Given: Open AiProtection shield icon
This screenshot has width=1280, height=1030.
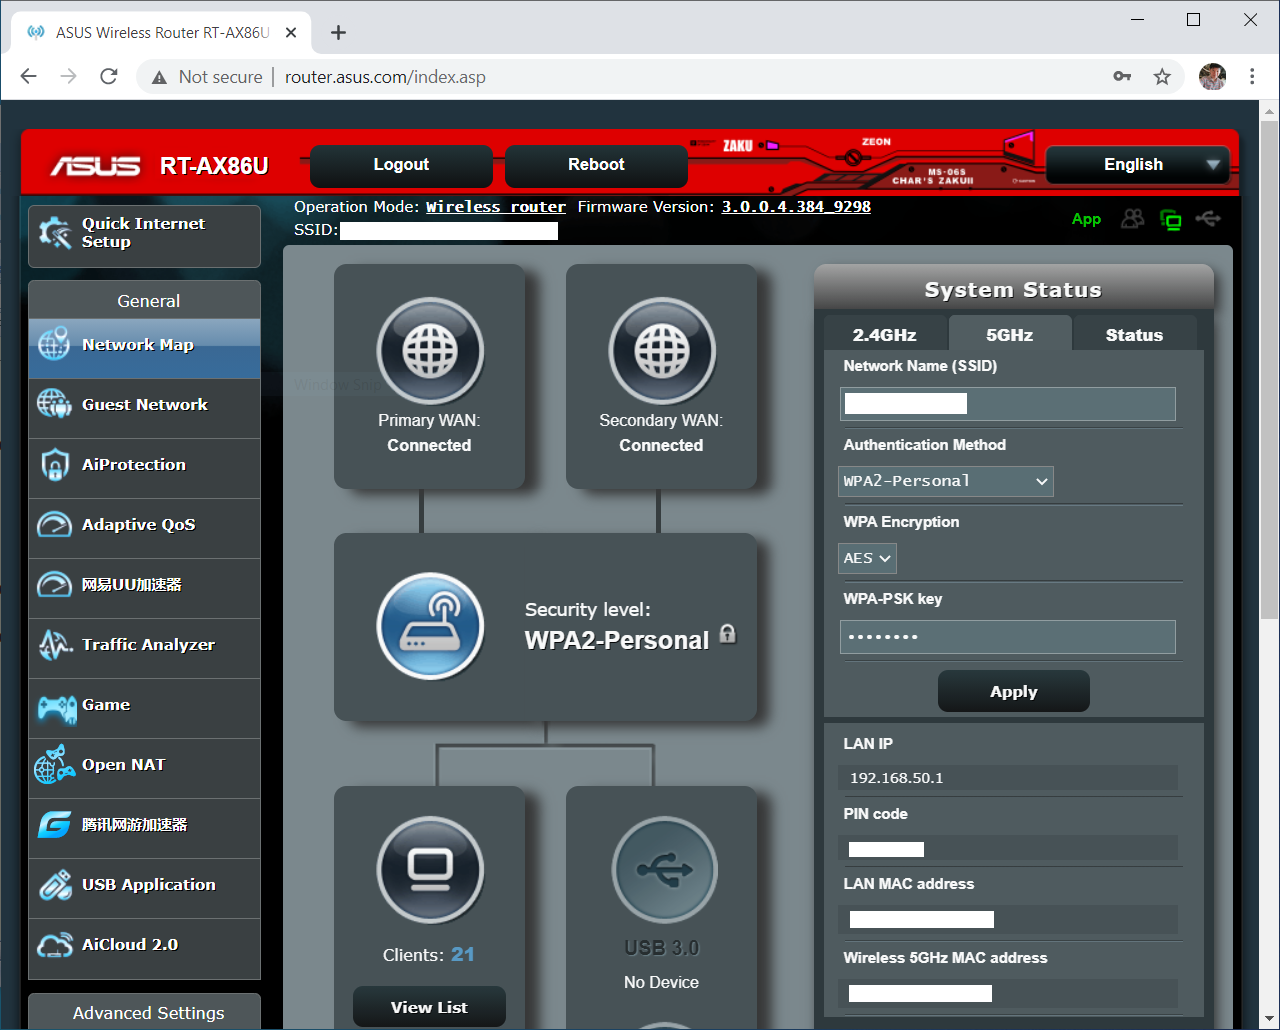Looking at the screenshot, I should [54, 464].
